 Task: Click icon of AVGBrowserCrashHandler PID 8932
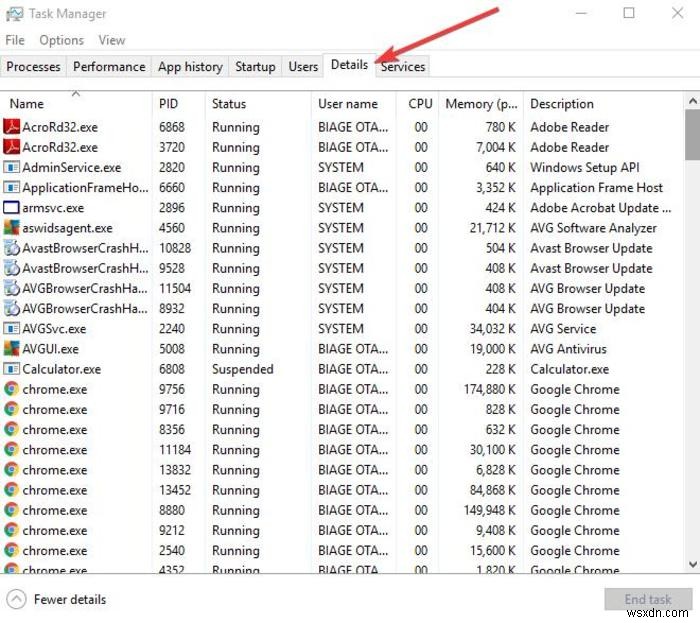tap(12, 308)
